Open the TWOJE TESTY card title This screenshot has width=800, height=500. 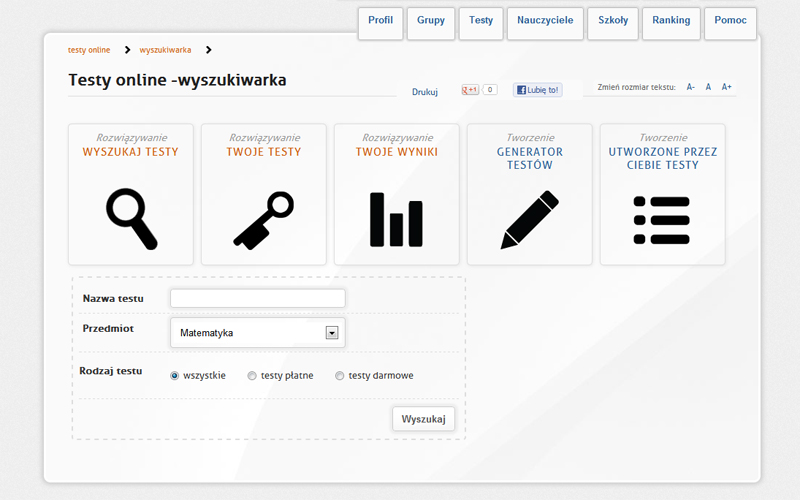point(264,152)
